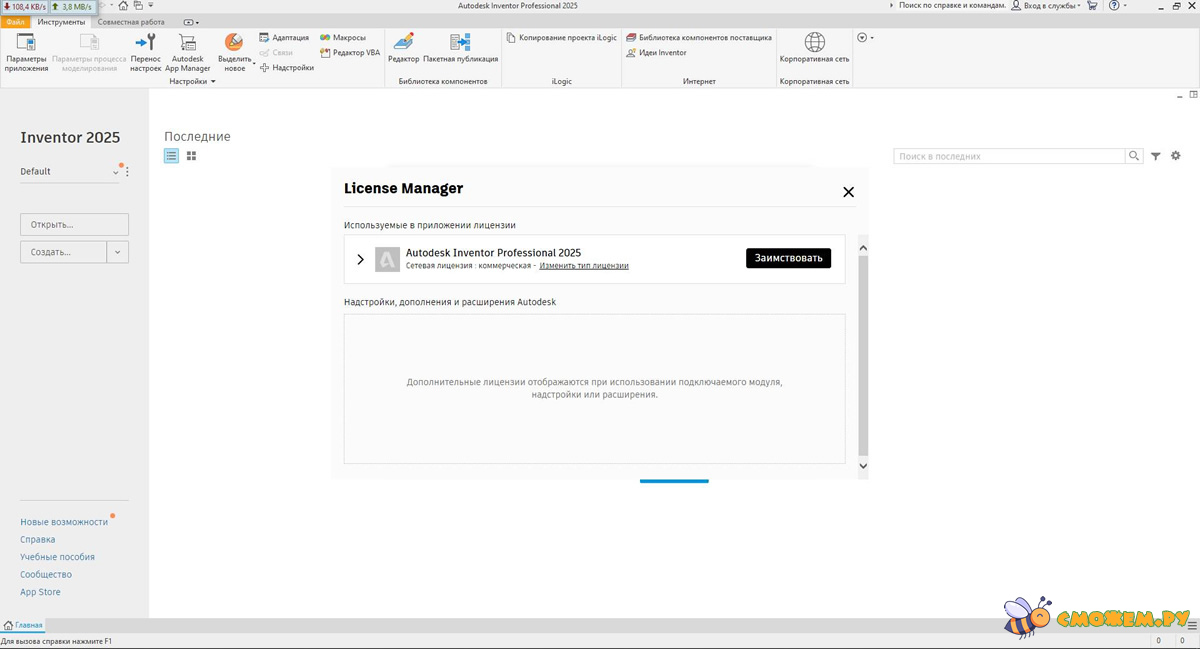Click the Поиск в последних search field
The height and width of the screenshot is (649, 1200).
[x=1009, y=156]
